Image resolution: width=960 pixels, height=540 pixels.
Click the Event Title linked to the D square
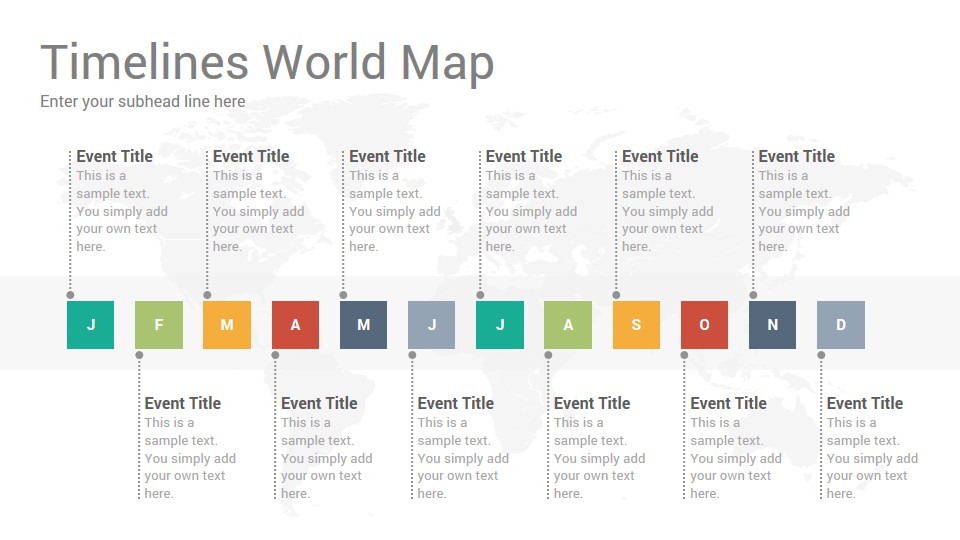[x=865, y=403]
